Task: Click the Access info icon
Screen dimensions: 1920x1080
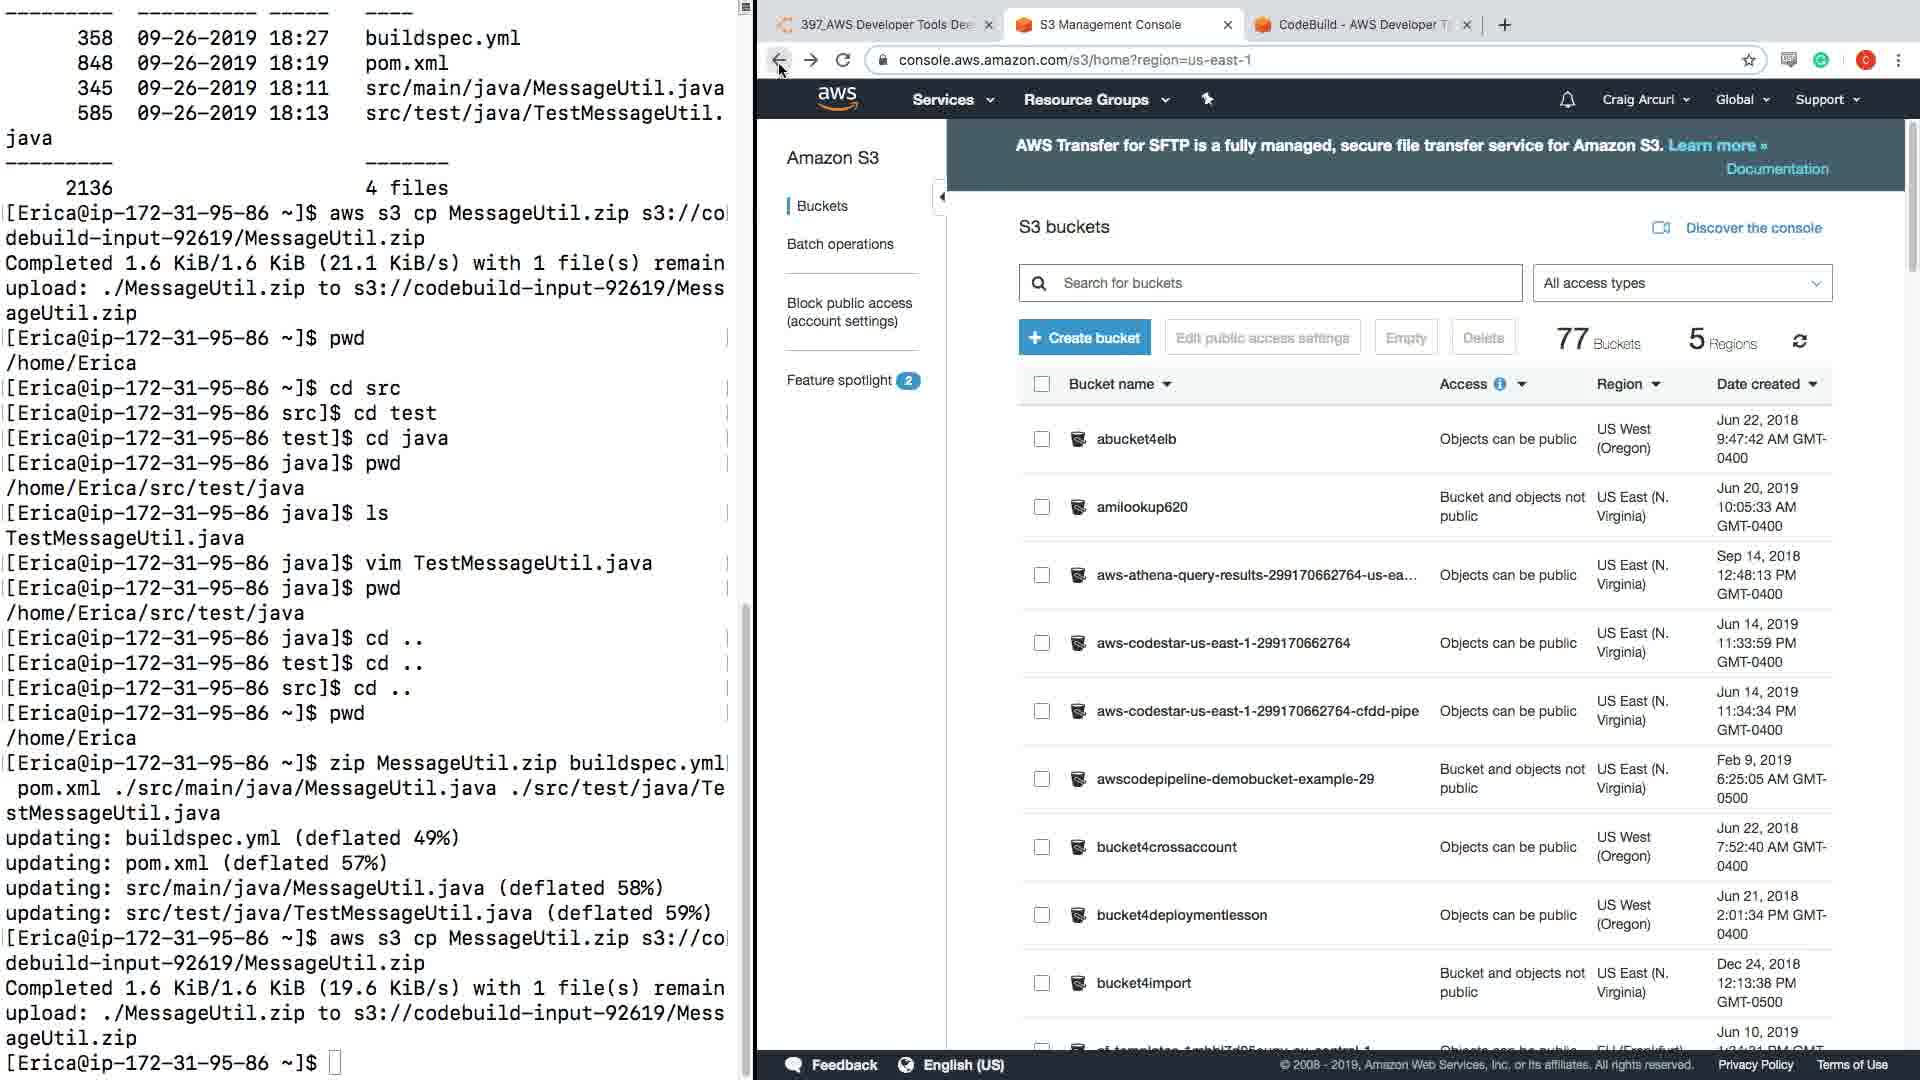Action: pyautogui.click(x=1499, y=384)
